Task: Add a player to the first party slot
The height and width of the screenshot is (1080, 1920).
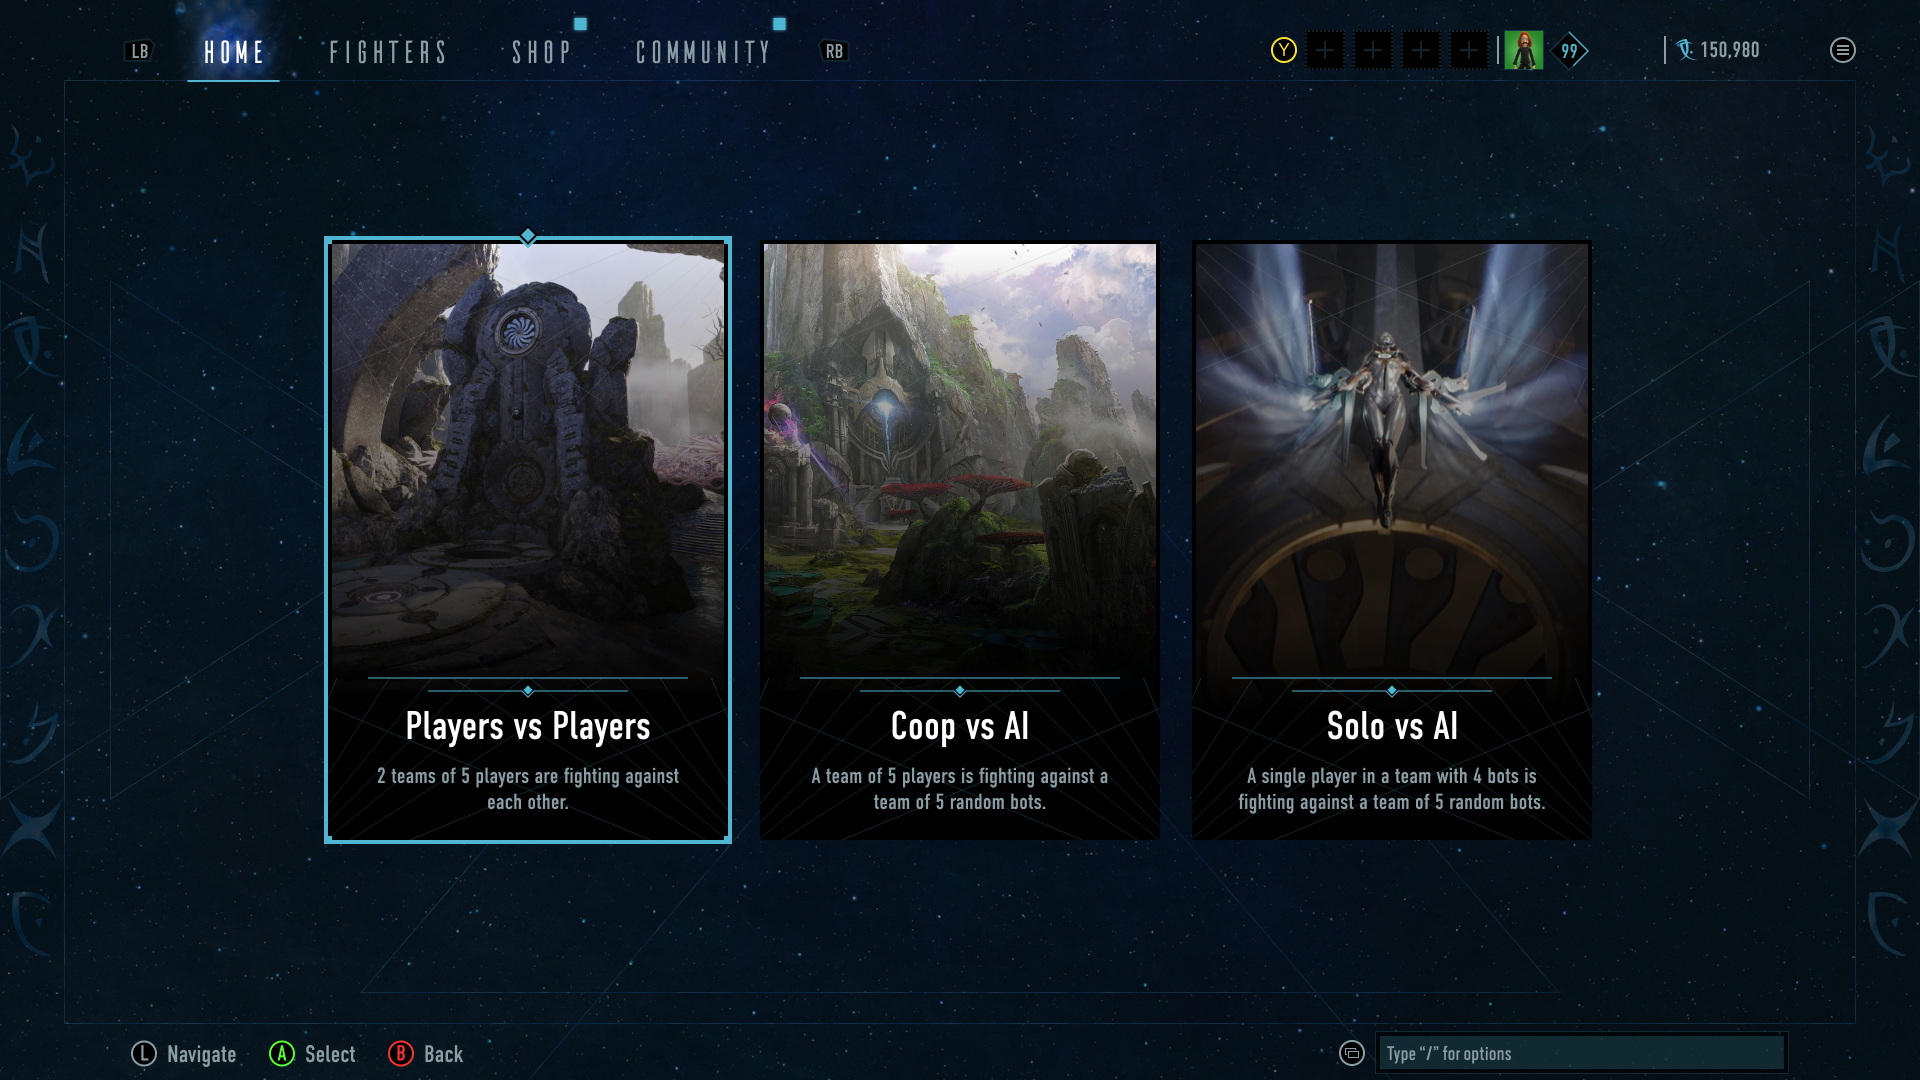Action: 1325,50
